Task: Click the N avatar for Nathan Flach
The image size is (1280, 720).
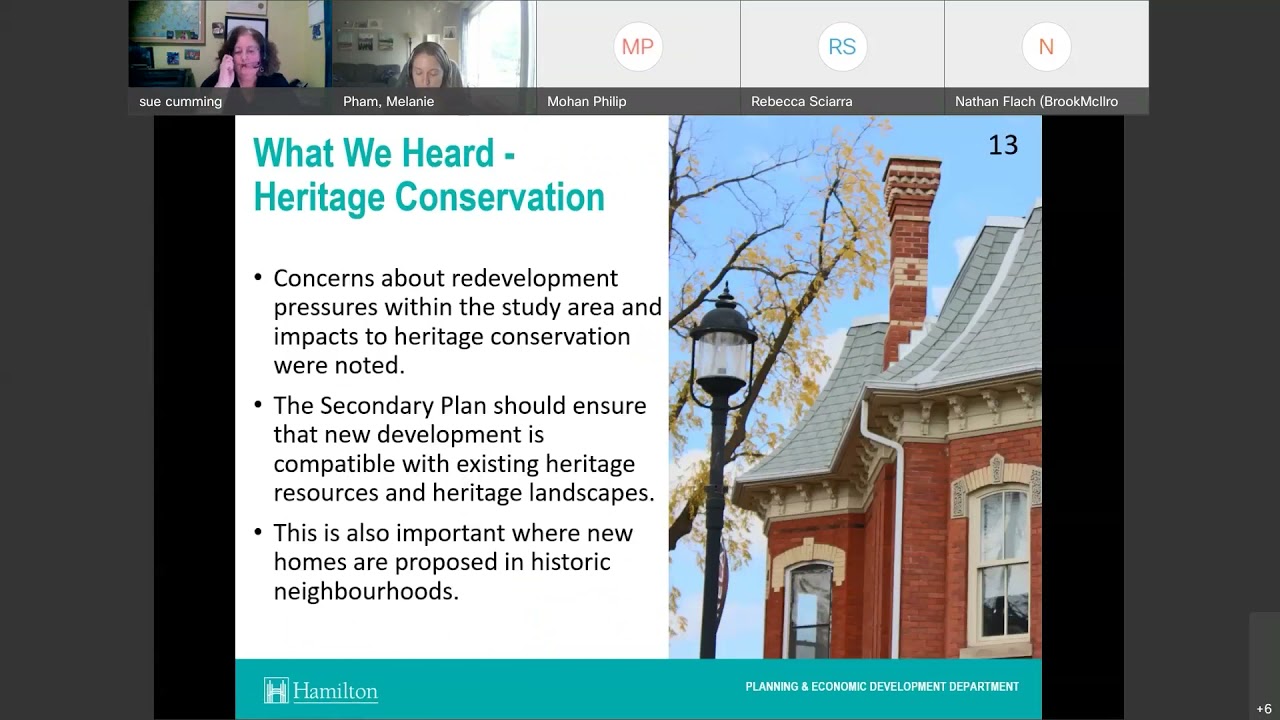Action: [1046, 46]
